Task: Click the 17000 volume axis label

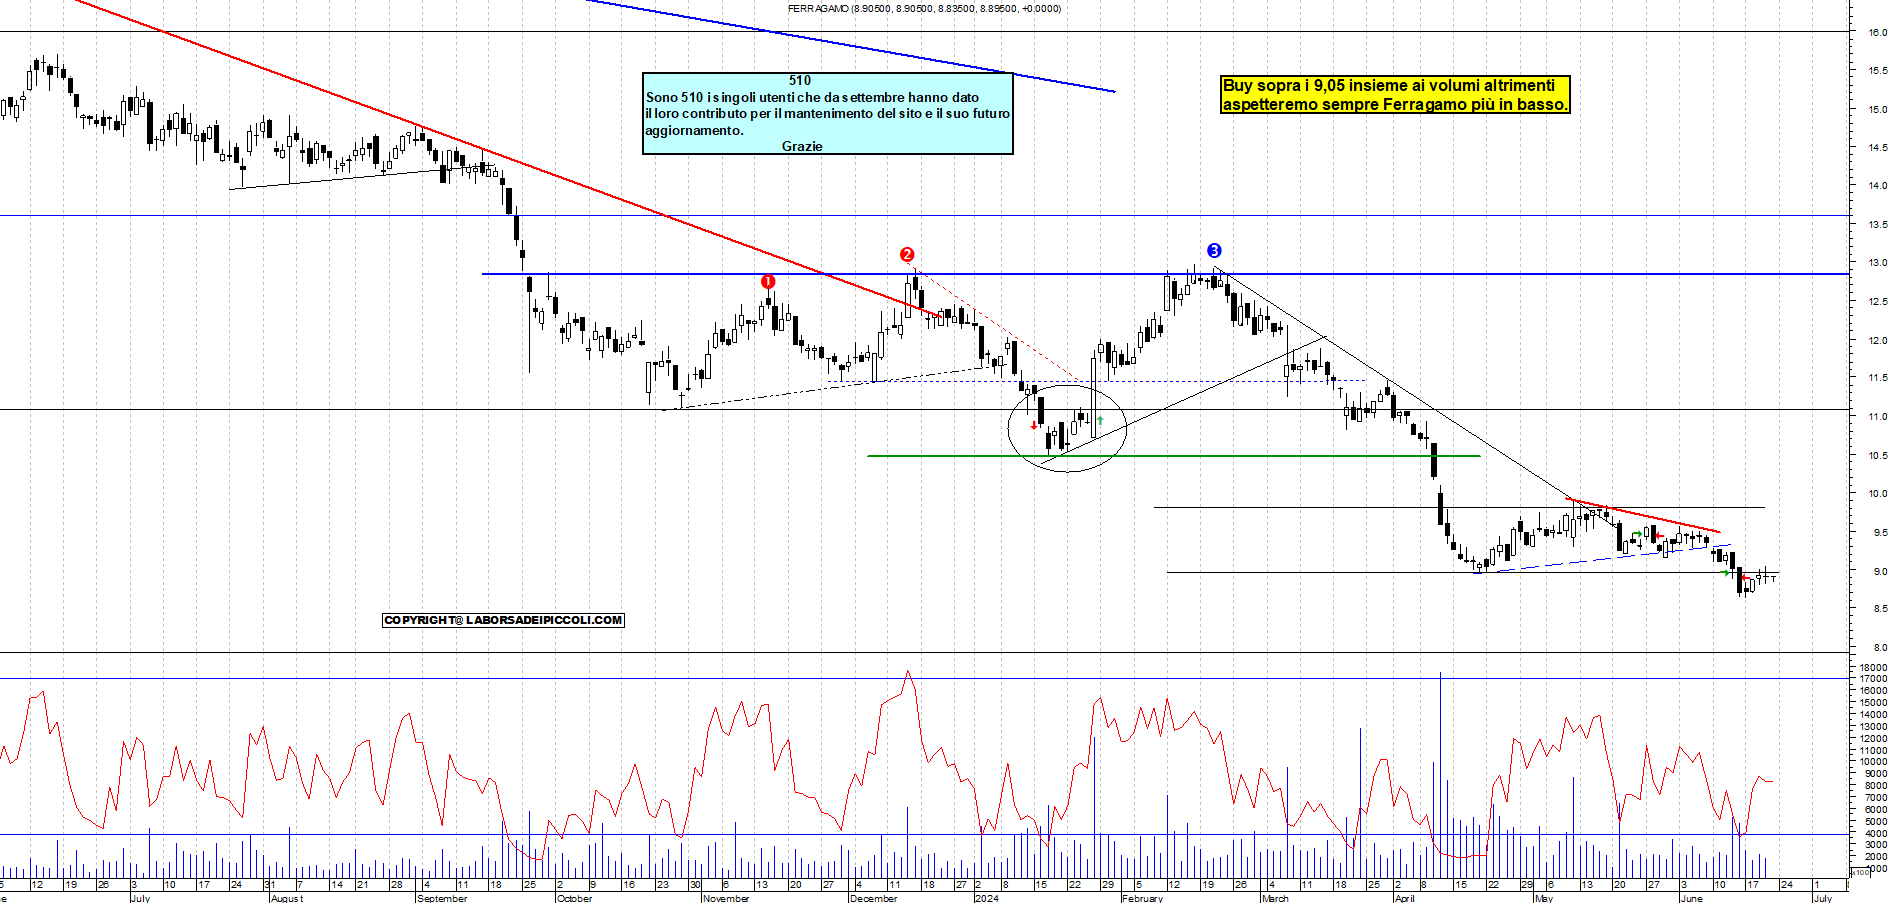Action: point(1873,679)
